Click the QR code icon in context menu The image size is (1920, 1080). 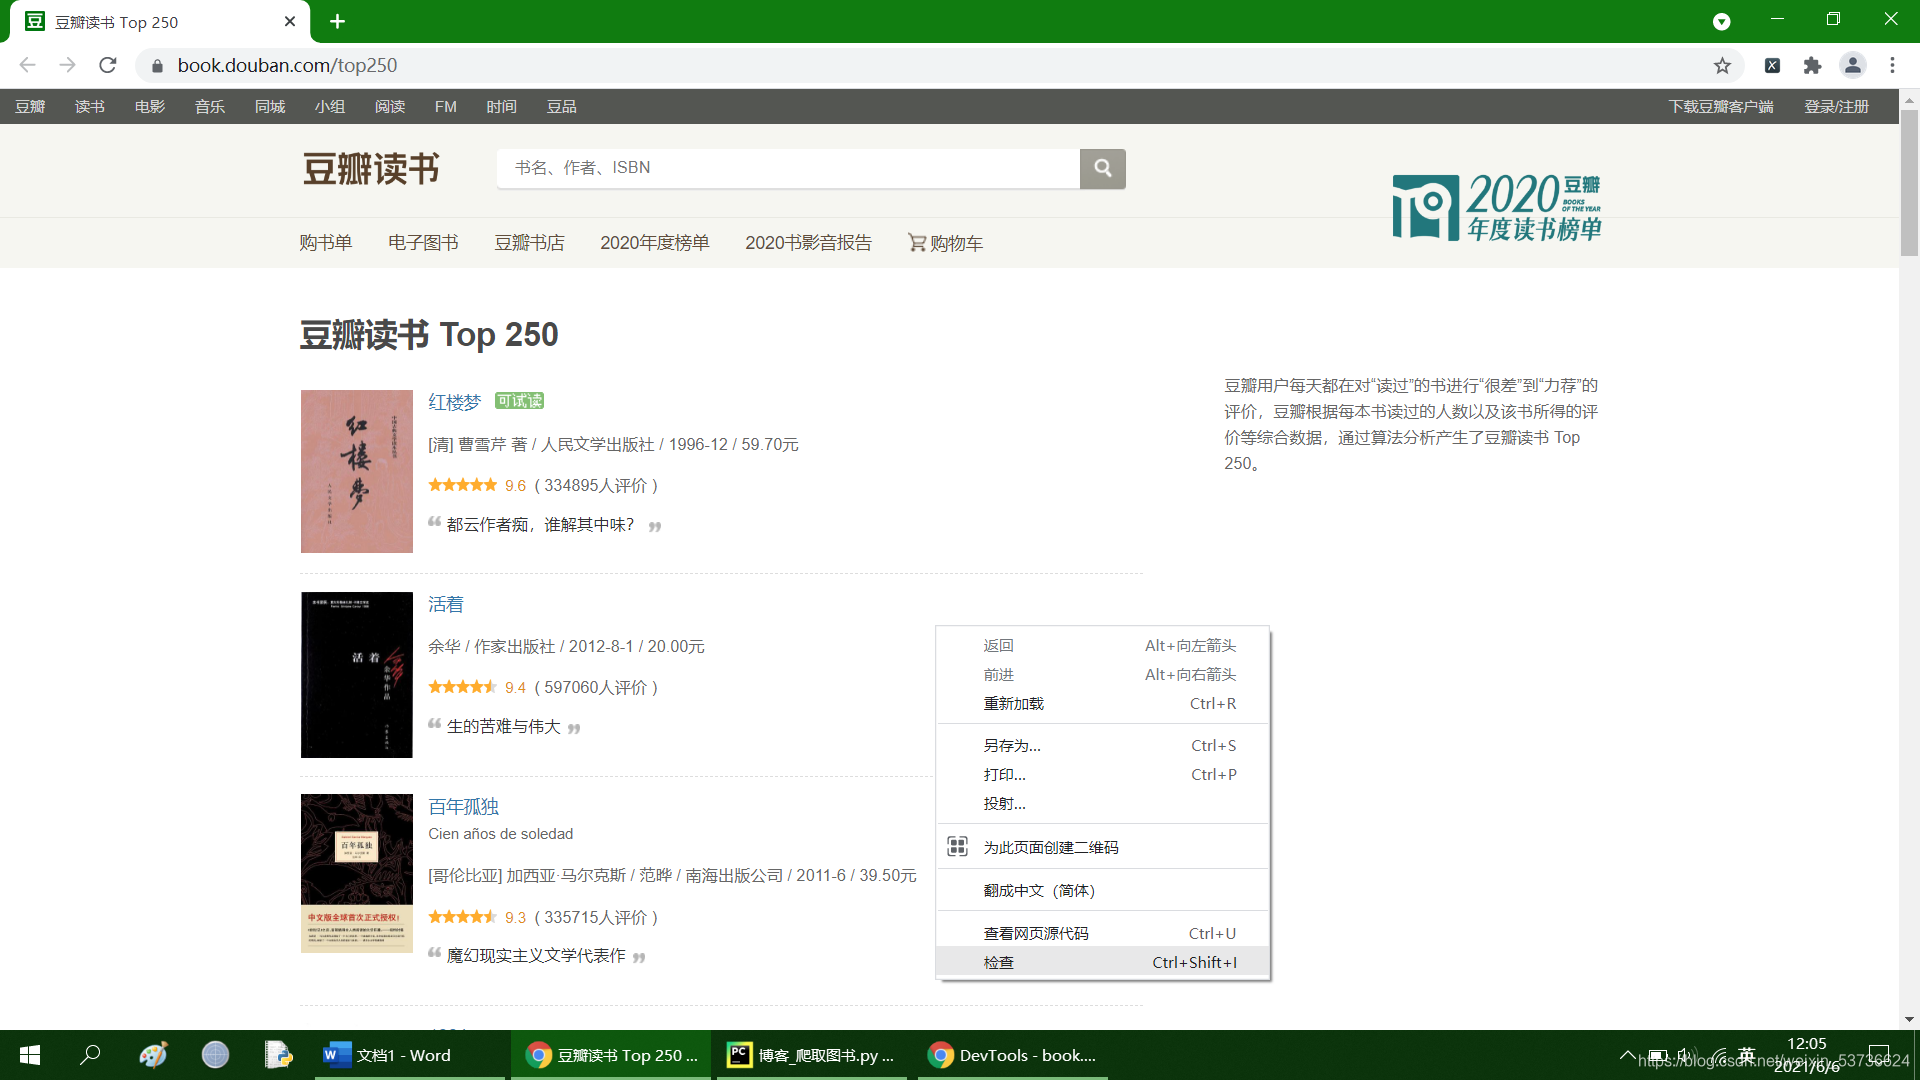click(x=957, y=847)
